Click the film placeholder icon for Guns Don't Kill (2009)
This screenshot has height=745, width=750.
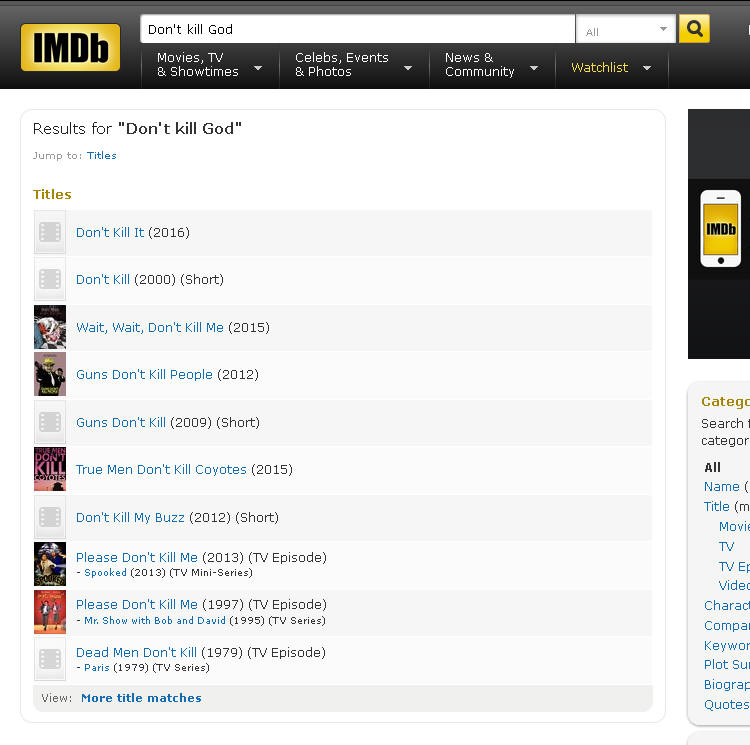[x=50, y=422]
